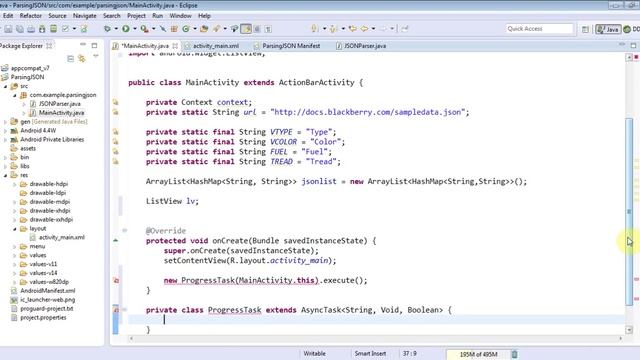Switch to the Java perspective button
This screenshot has width=640, height=360.
pyautogui.click(x=608, y=29)
